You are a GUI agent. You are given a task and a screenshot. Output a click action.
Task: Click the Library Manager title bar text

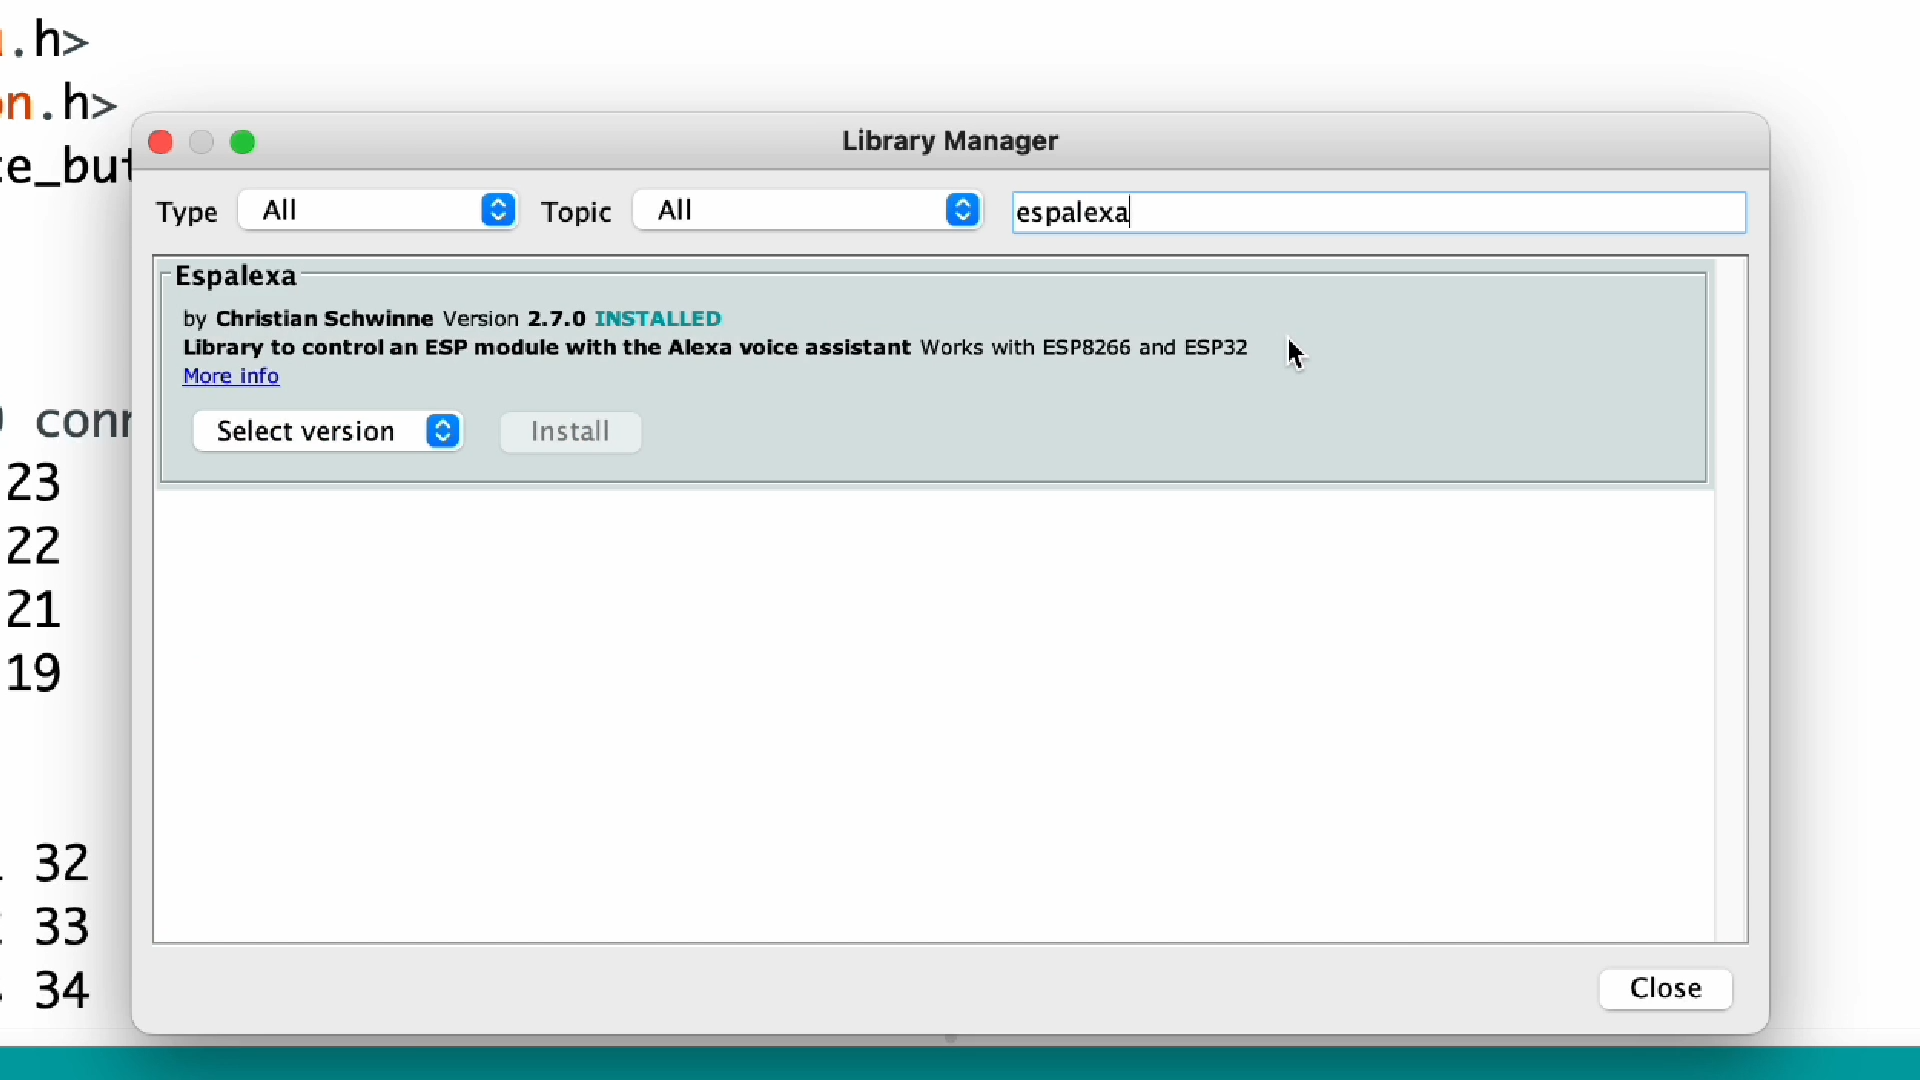(x=950, y=141)
